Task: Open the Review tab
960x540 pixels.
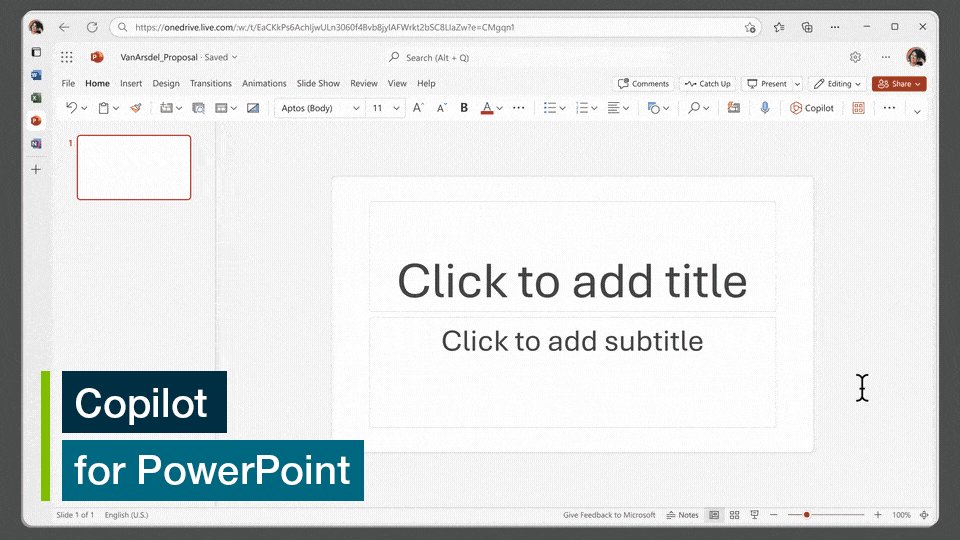Action: click(364, 84)
